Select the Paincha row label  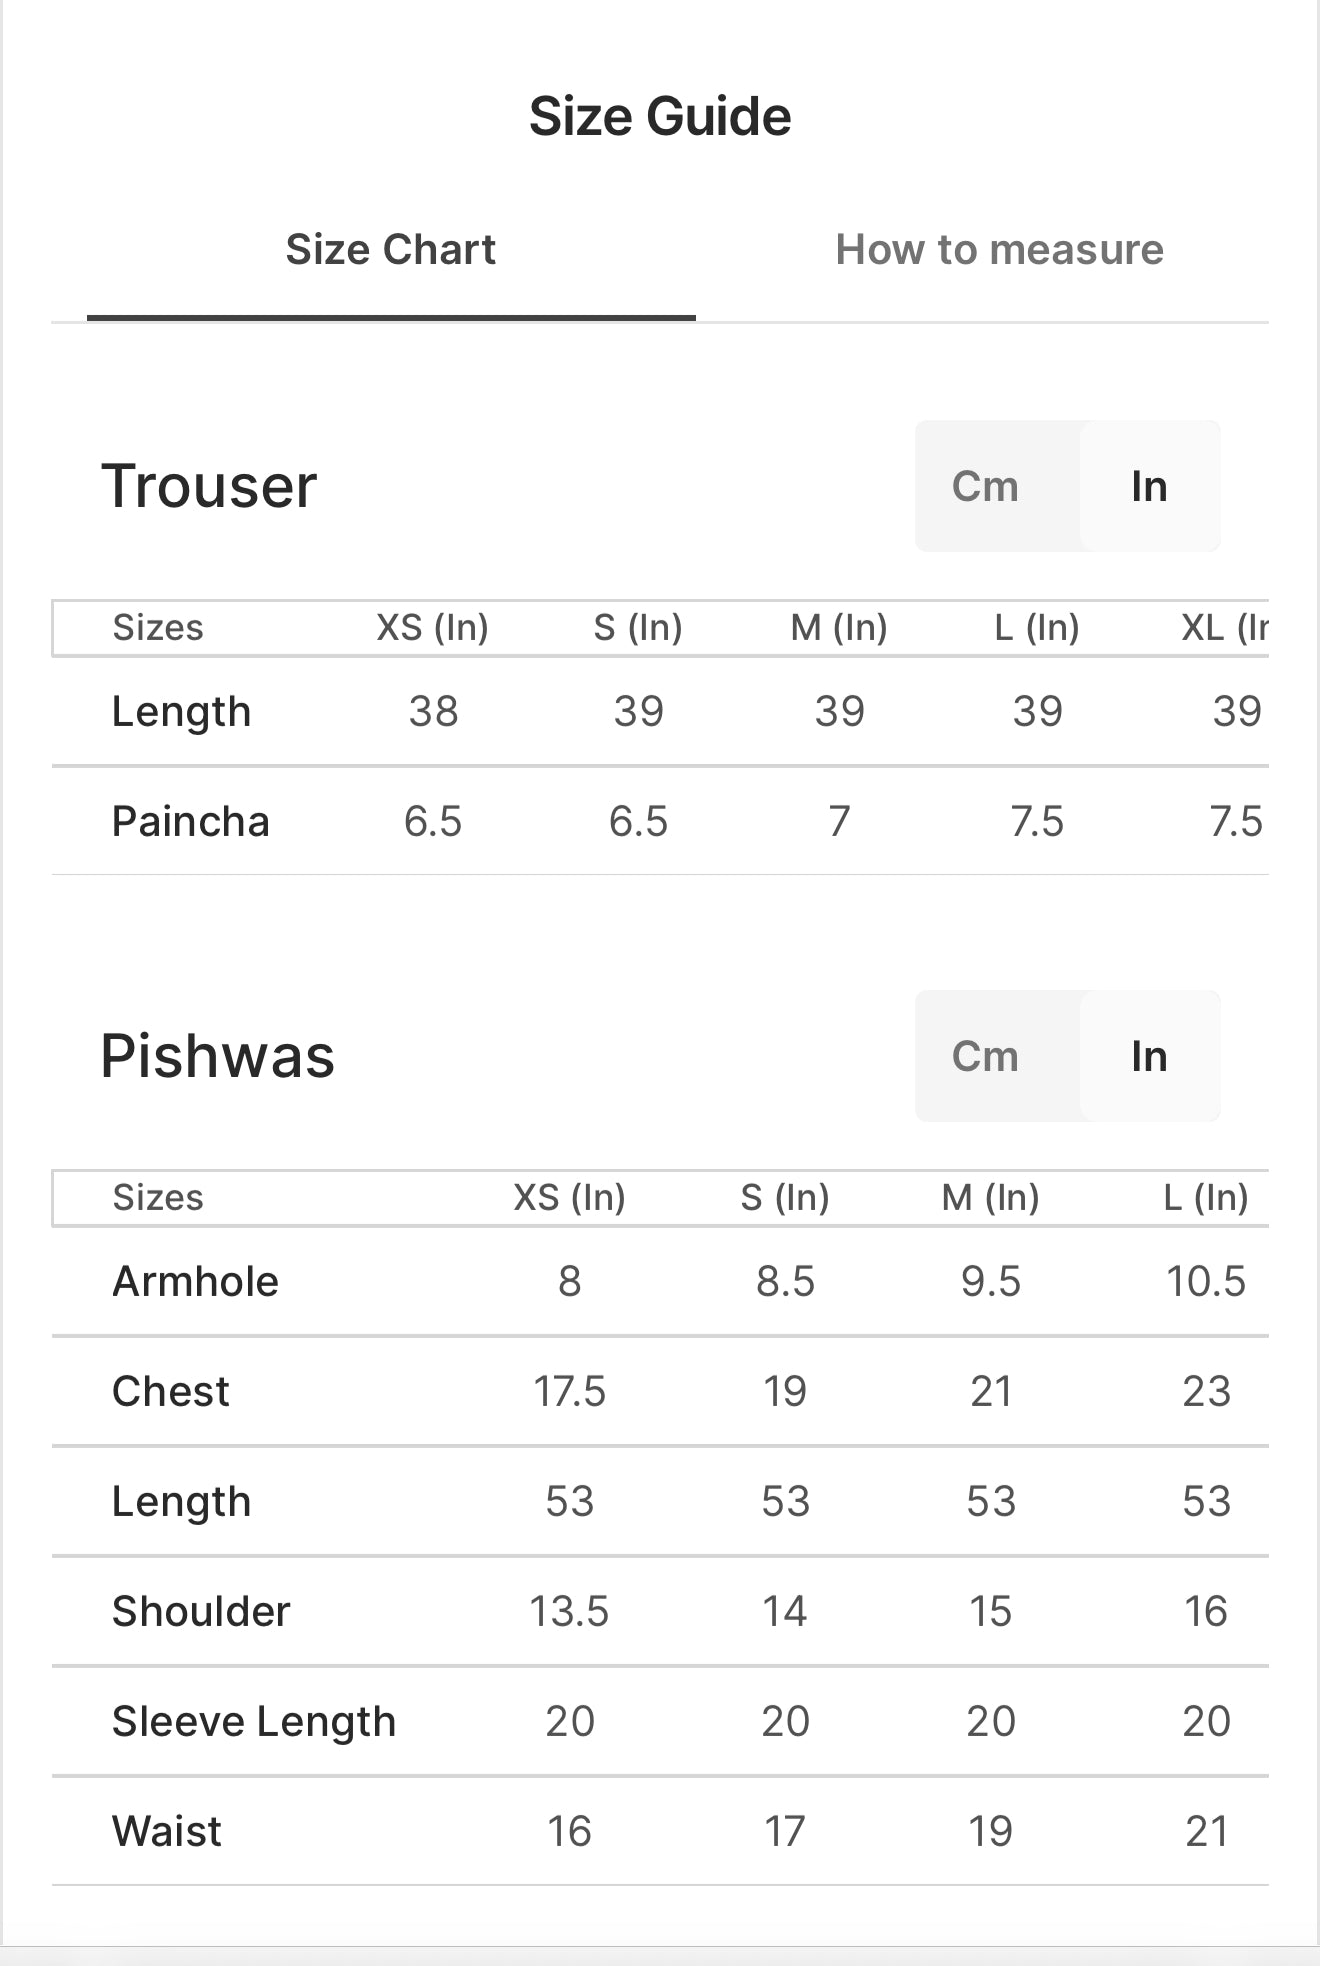[190, 822]
